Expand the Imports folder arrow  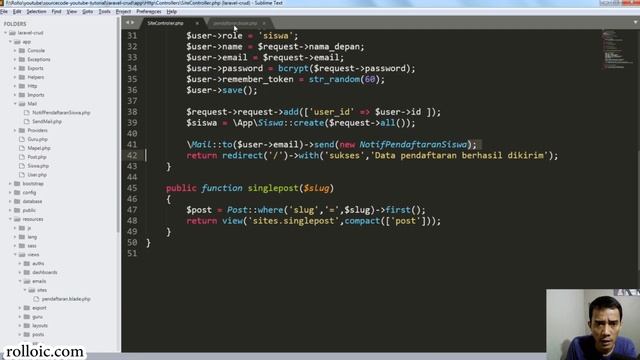coord(16,95)
